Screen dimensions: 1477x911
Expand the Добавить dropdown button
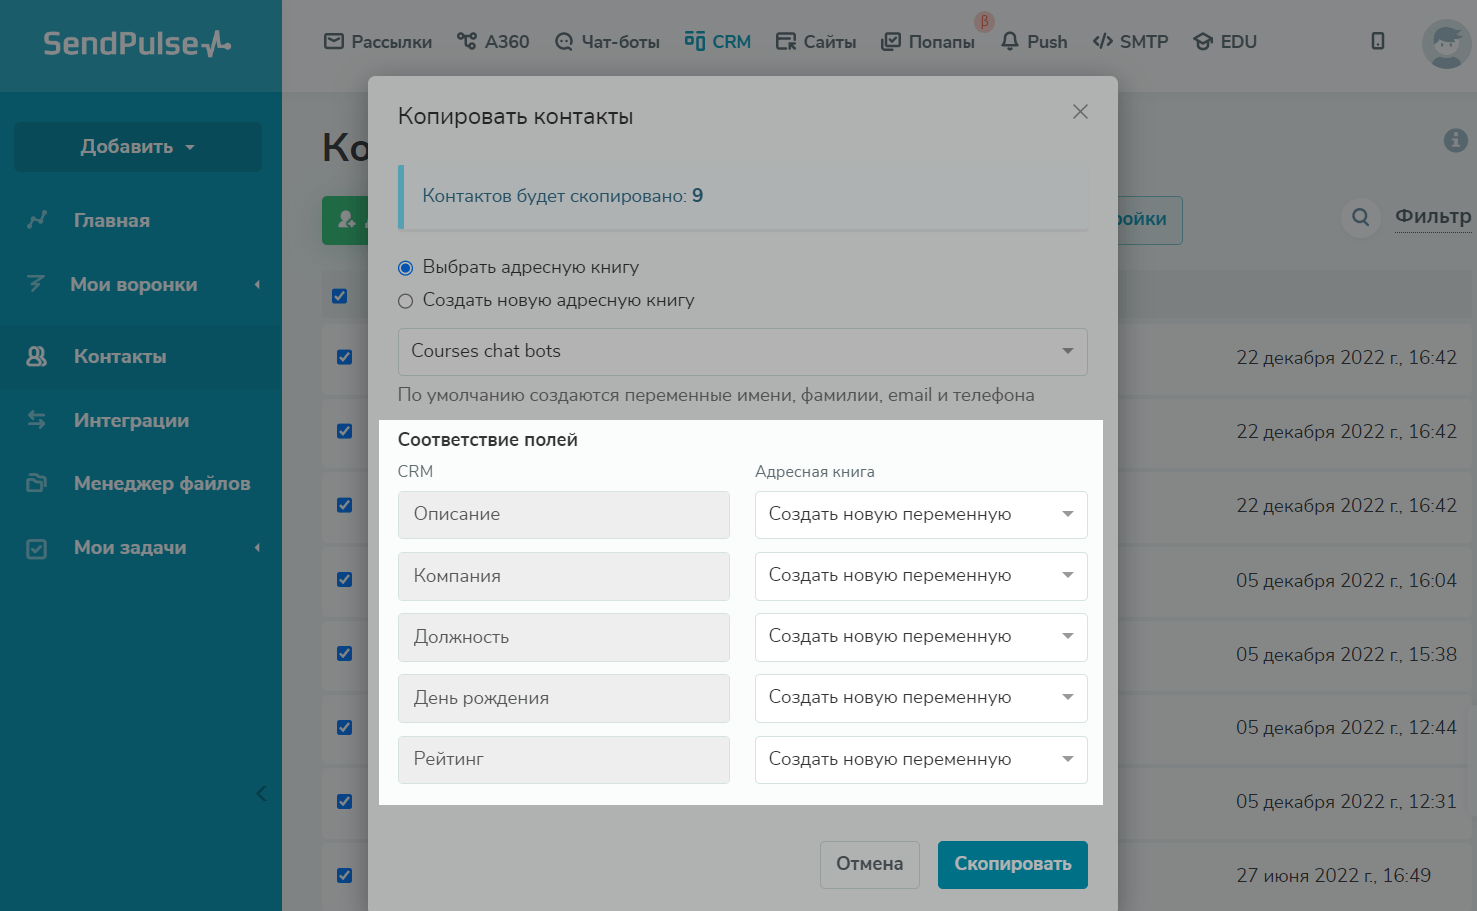point(138,147)
